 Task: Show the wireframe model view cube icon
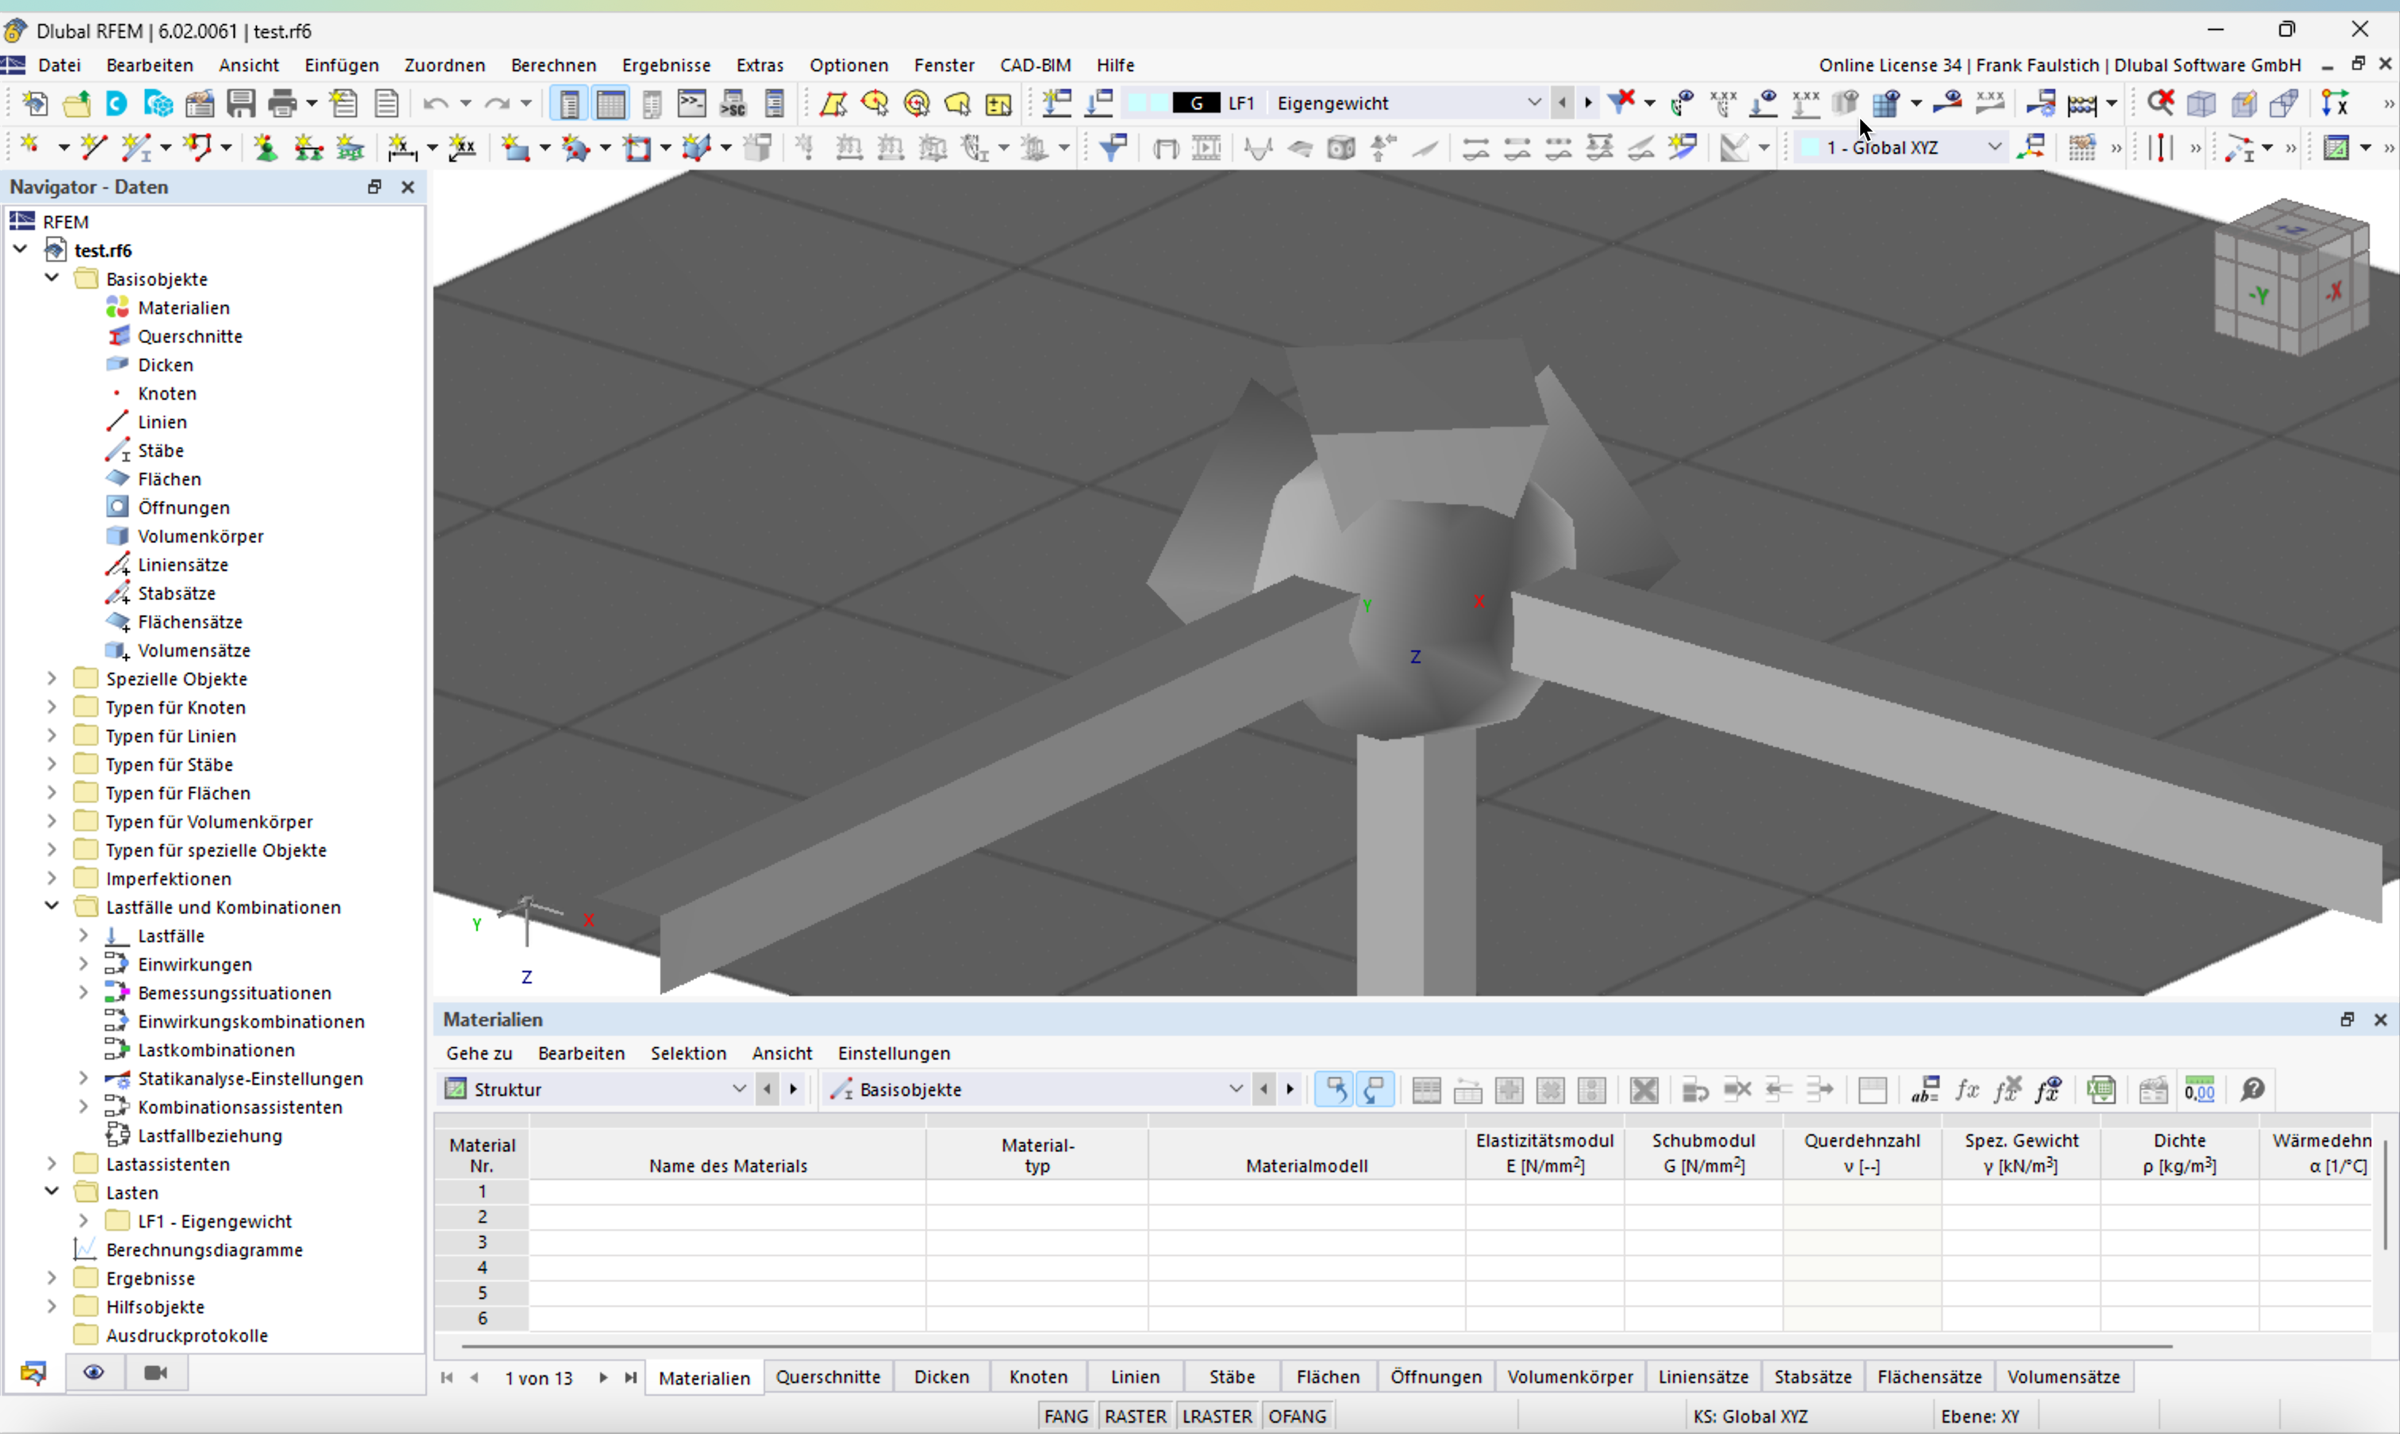2201,102
